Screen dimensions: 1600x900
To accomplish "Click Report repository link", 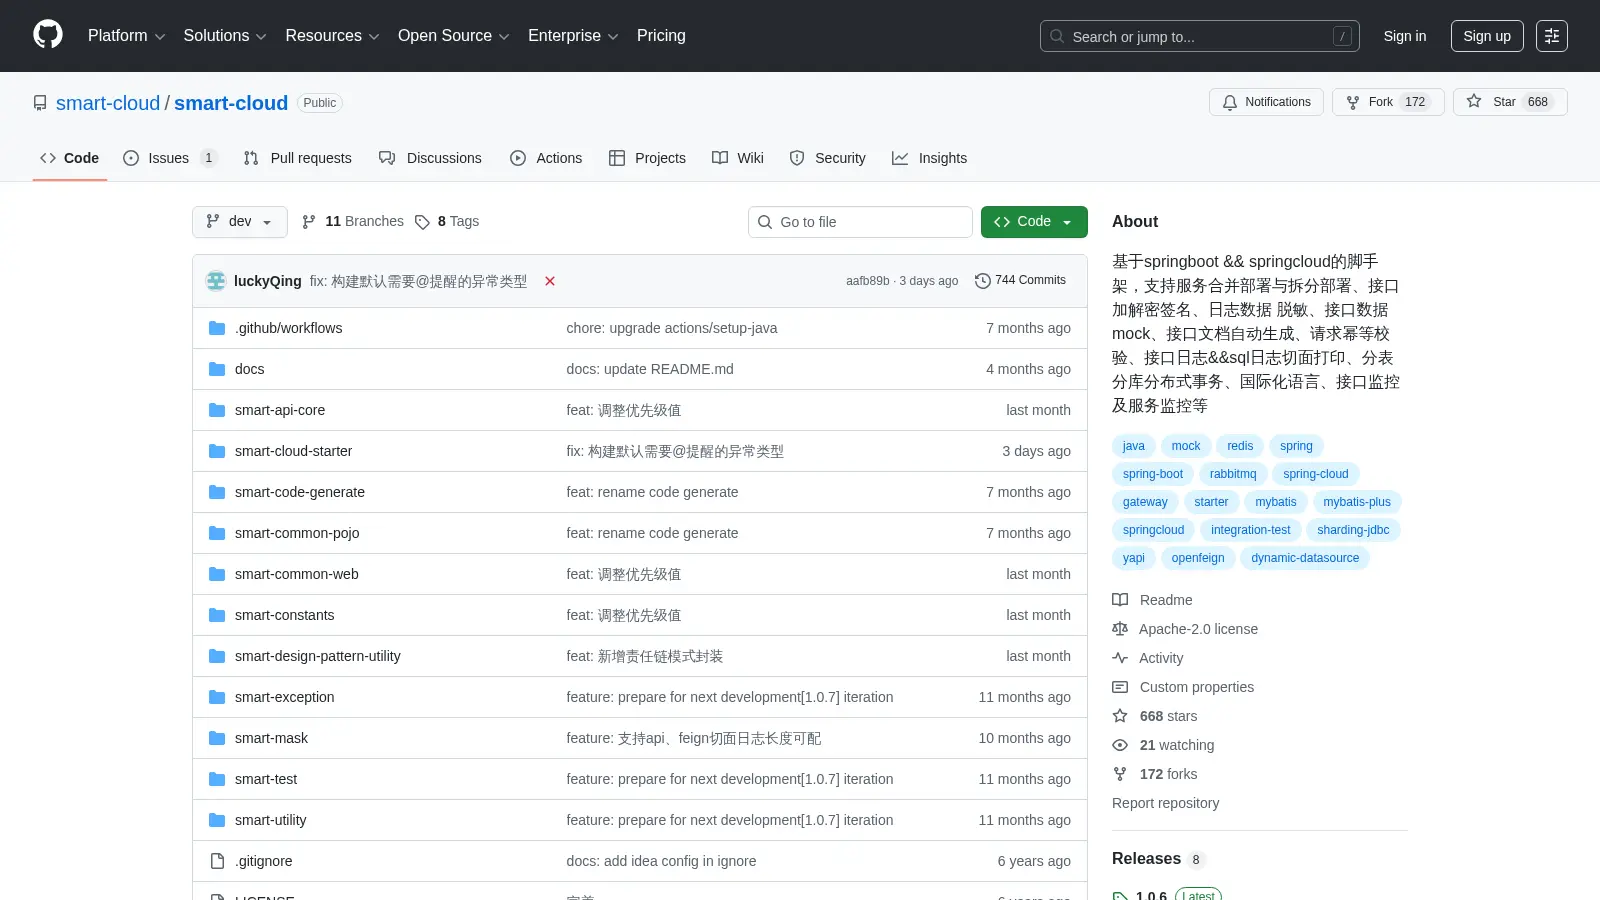I will point(1165,803).
